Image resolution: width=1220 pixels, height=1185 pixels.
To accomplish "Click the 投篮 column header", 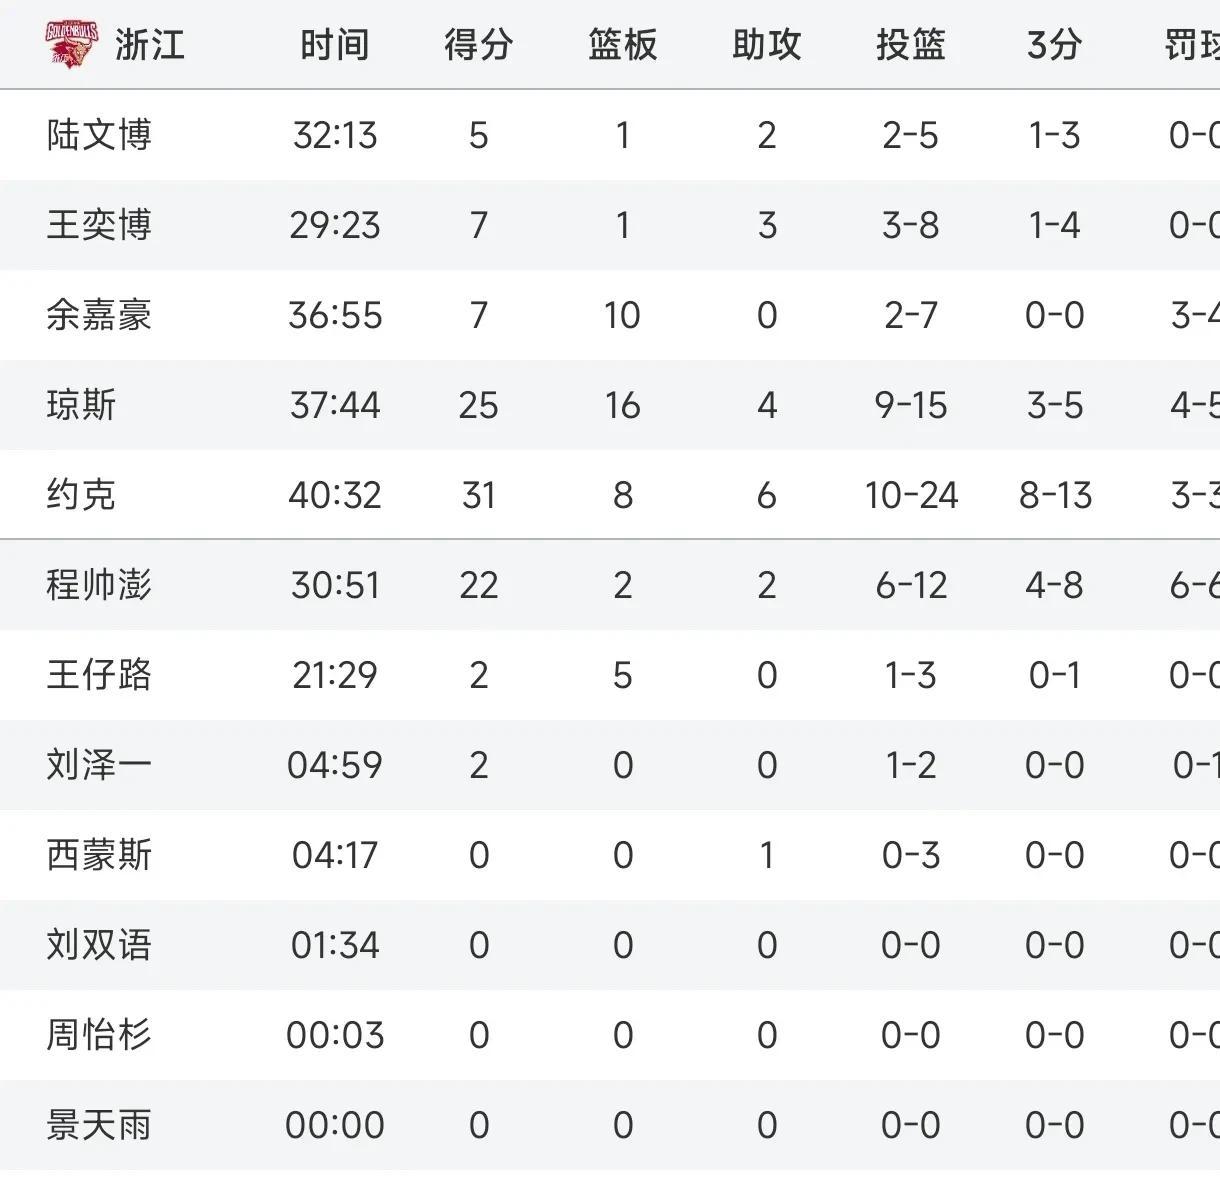I will point(911,45).
